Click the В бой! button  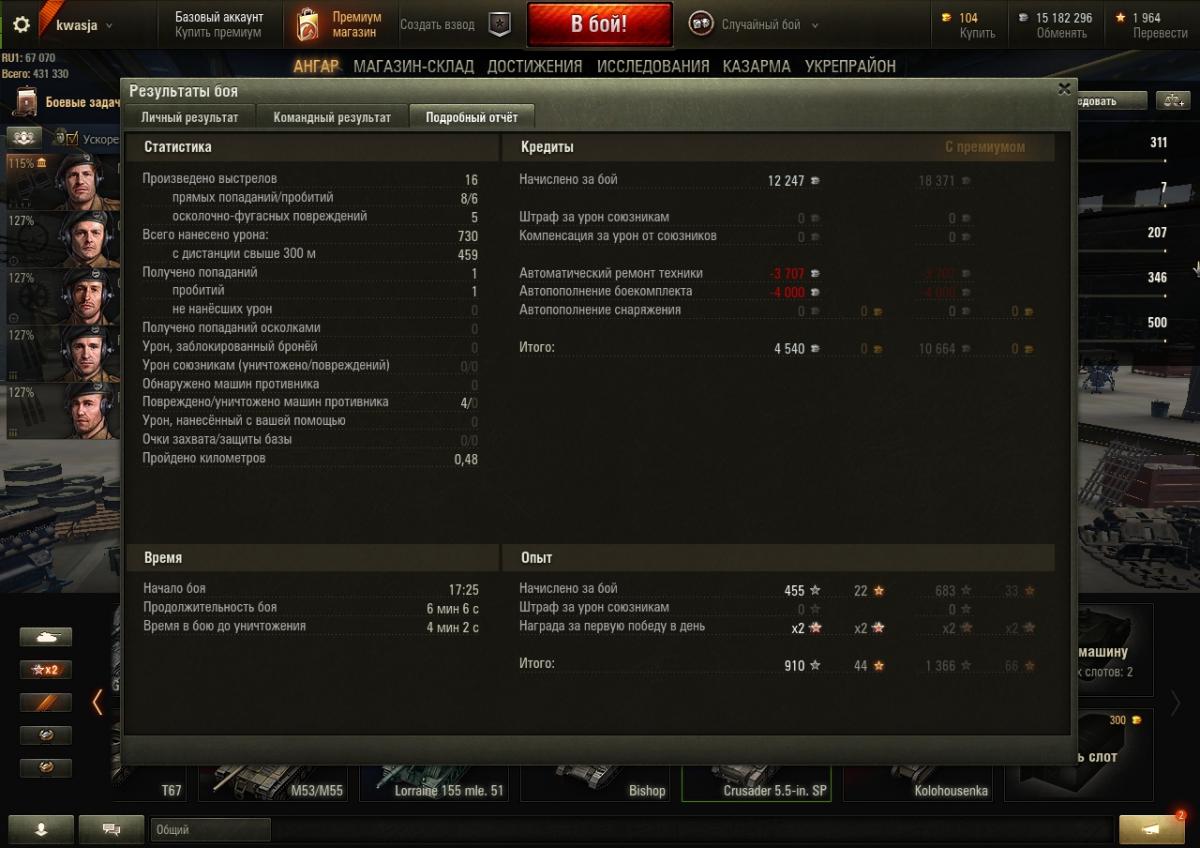click(599, 25)
